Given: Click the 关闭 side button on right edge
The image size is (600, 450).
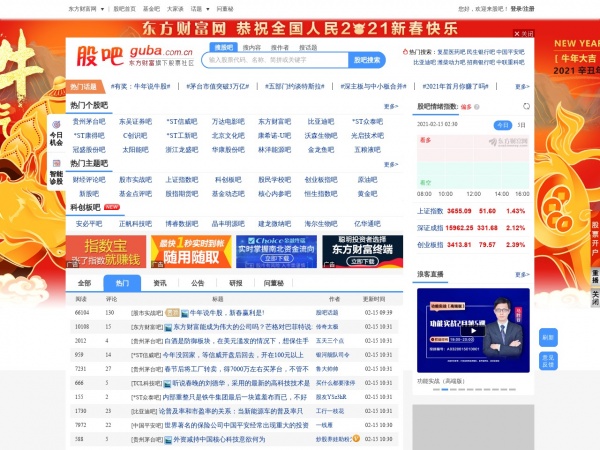Looking at the screenshot, I should (595, 297).
